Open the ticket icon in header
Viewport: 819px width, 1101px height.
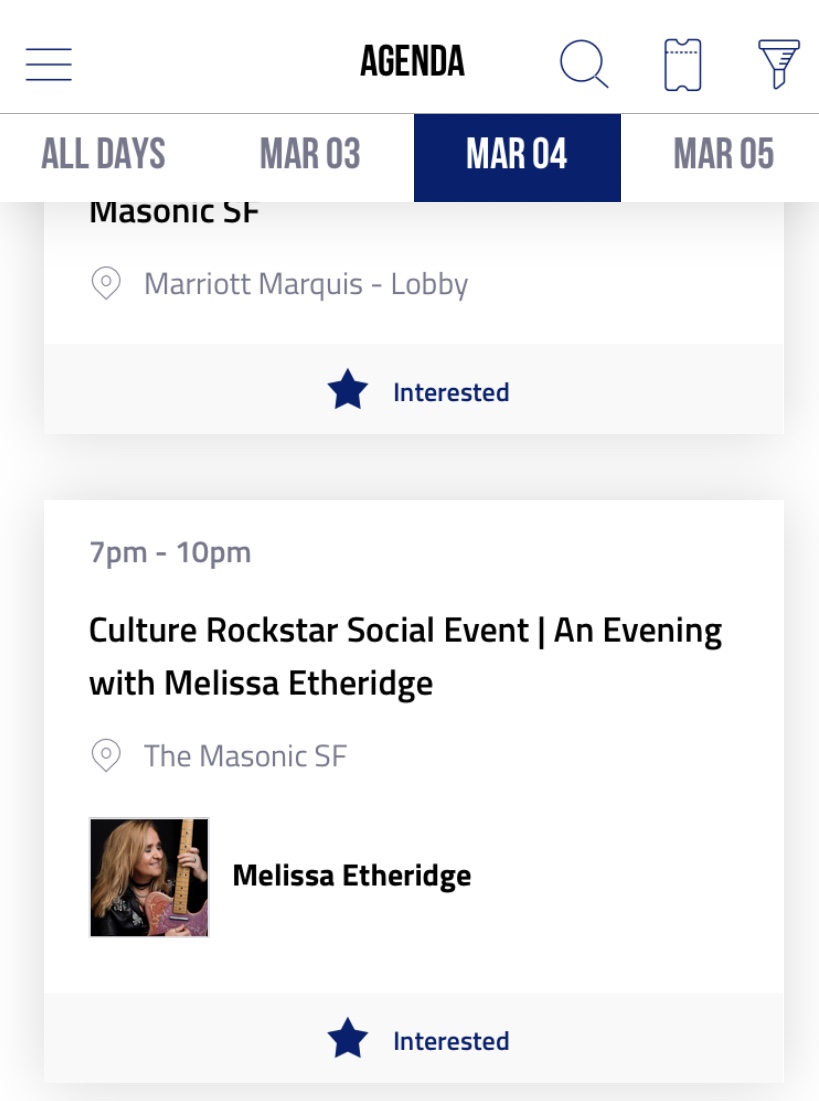(x=683, y=65)
